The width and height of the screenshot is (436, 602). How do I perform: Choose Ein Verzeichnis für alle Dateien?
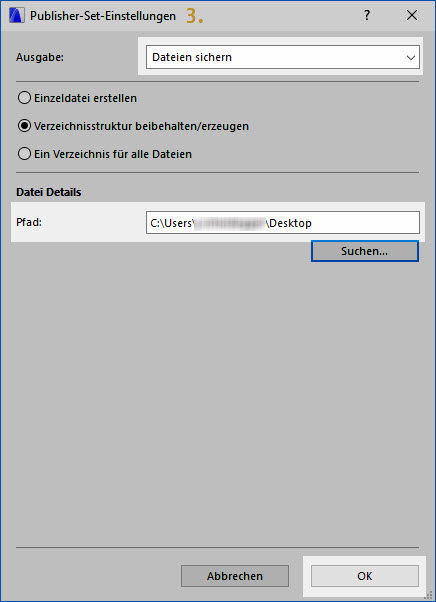(x=24, y=154)
